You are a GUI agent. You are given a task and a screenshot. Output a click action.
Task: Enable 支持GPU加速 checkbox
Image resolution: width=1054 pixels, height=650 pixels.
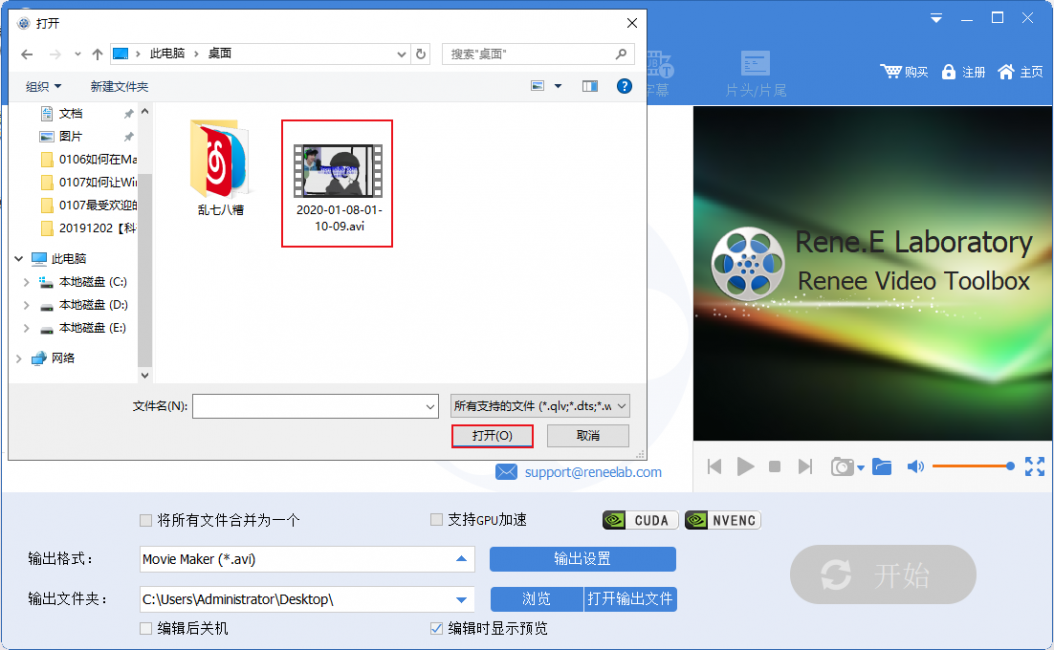tap(436, 520)
